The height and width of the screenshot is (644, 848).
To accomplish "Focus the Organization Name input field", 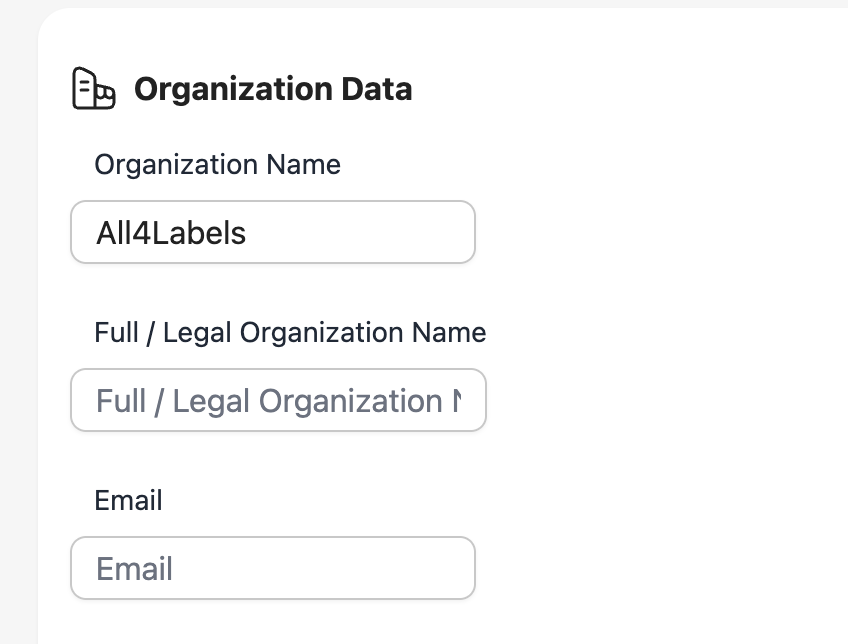I will pyautogui.click(x=272, y=232).
